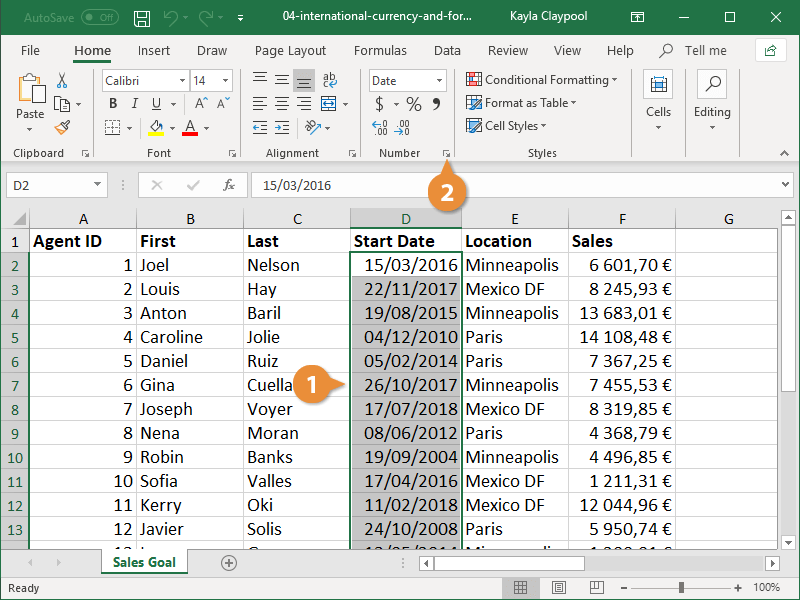The image size is (800, 600).
Task: Toggle Top Align
Action: coord(260,79)
